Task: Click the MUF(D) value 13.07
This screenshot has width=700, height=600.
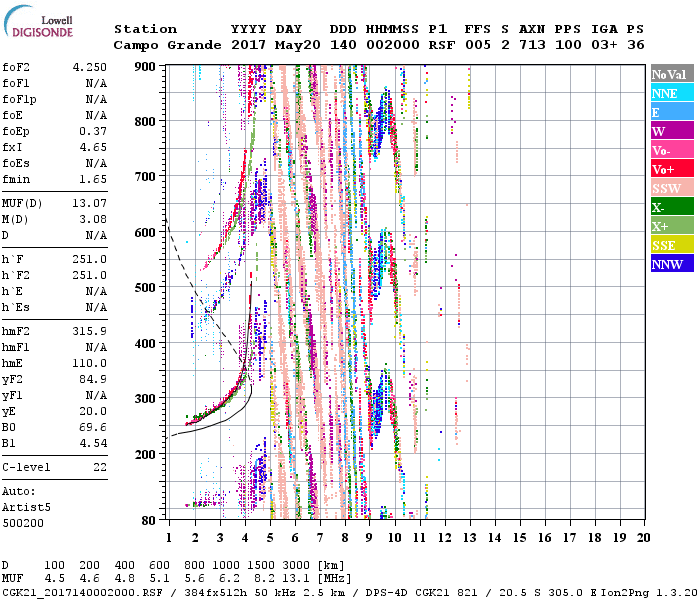Action: point(90,204)
